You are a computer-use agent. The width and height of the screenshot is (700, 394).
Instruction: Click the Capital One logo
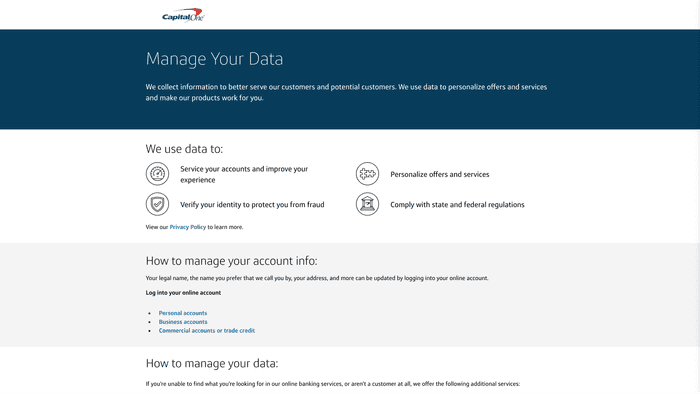[183, 15]
